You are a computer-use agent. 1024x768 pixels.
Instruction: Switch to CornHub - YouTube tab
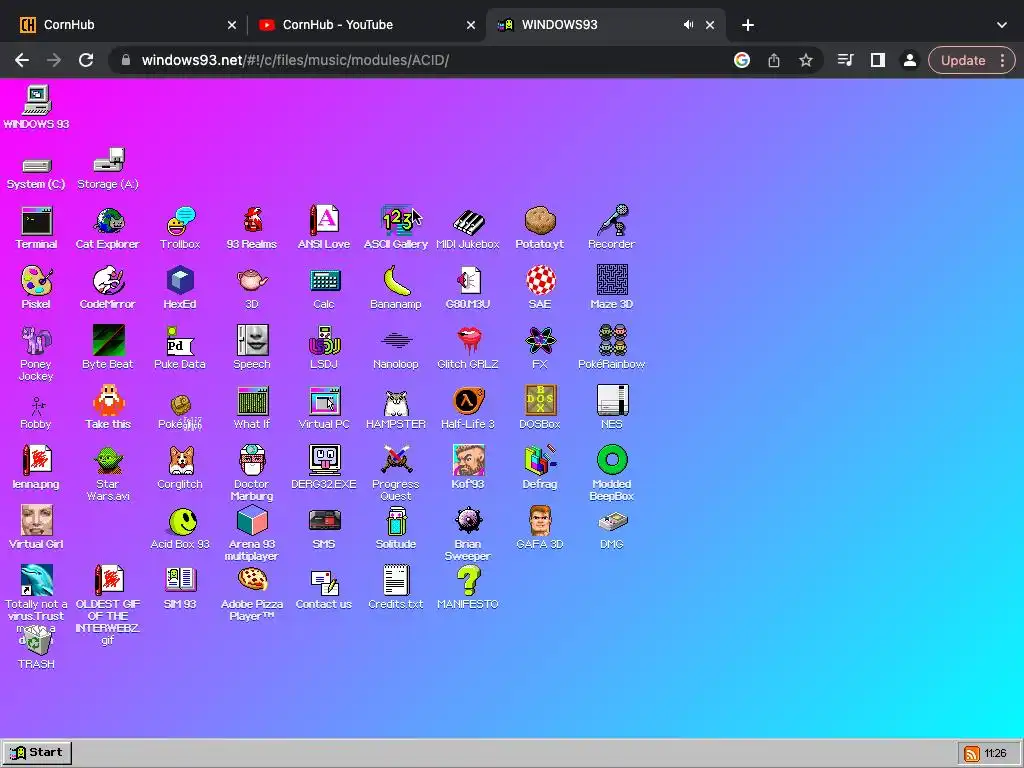367,25
